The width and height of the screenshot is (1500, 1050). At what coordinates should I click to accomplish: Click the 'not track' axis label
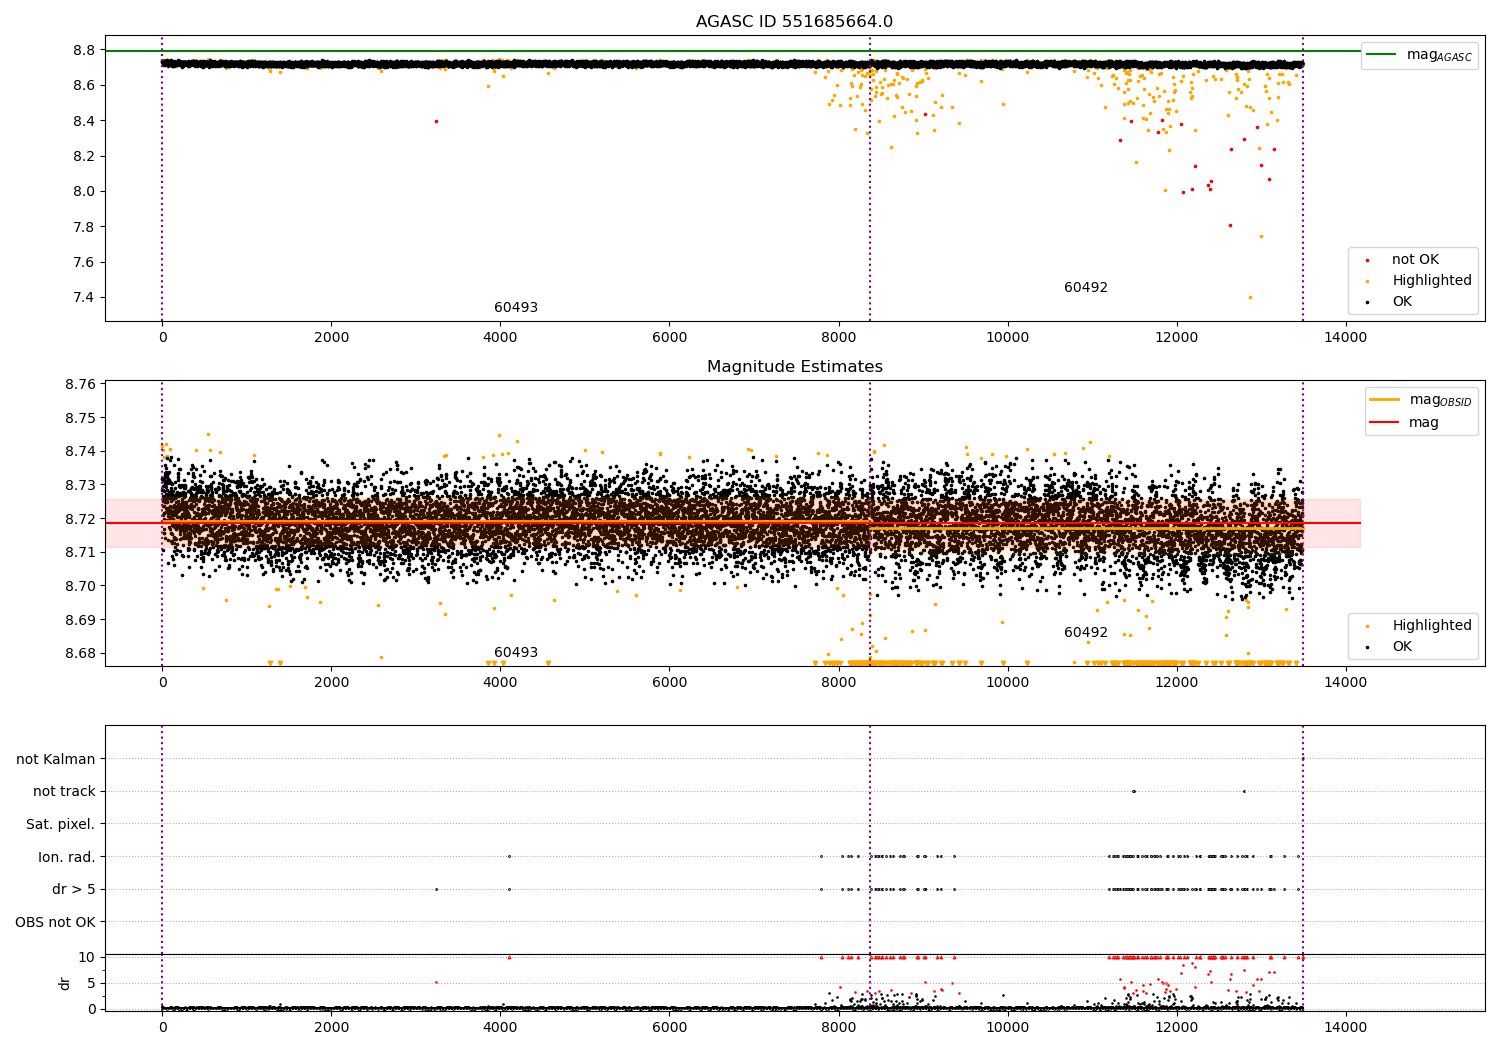tap(64, 792)
